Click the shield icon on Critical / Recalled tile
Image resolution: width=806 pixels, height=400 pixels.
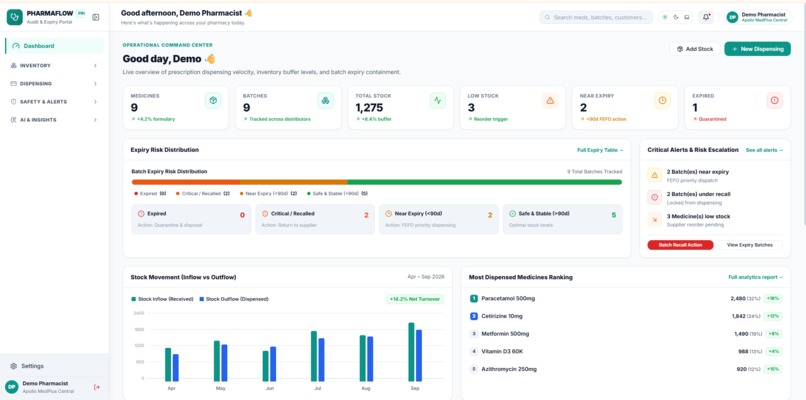(x=265, y=213)
